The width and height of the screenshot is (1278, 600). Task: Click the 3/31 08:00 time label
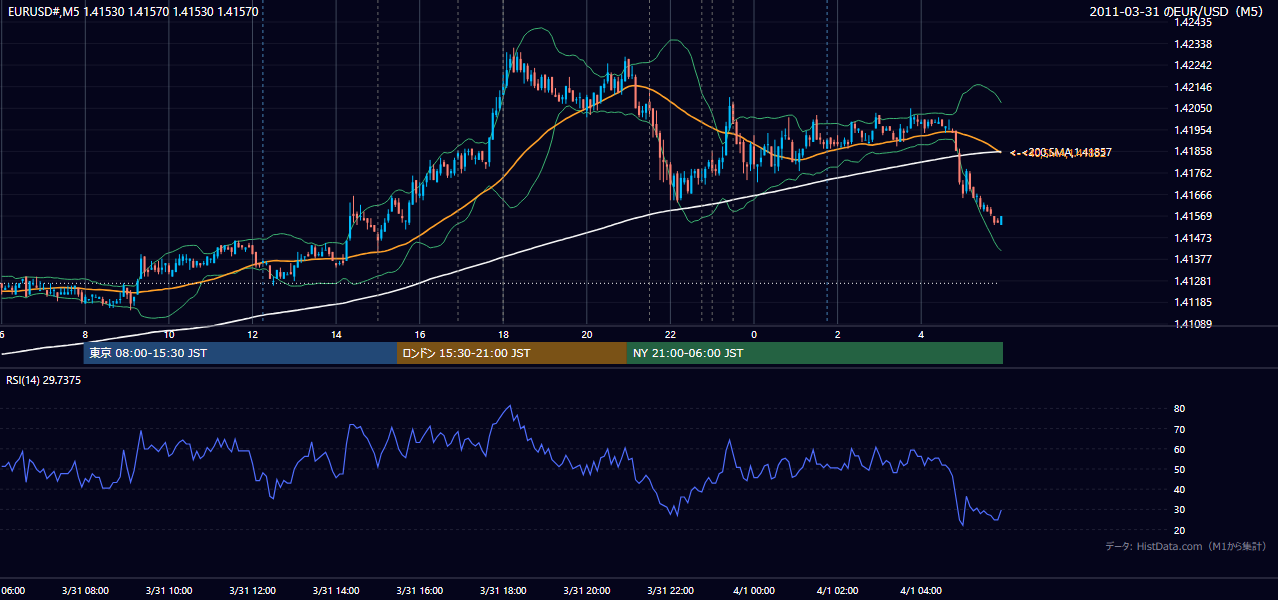point(85,590)
